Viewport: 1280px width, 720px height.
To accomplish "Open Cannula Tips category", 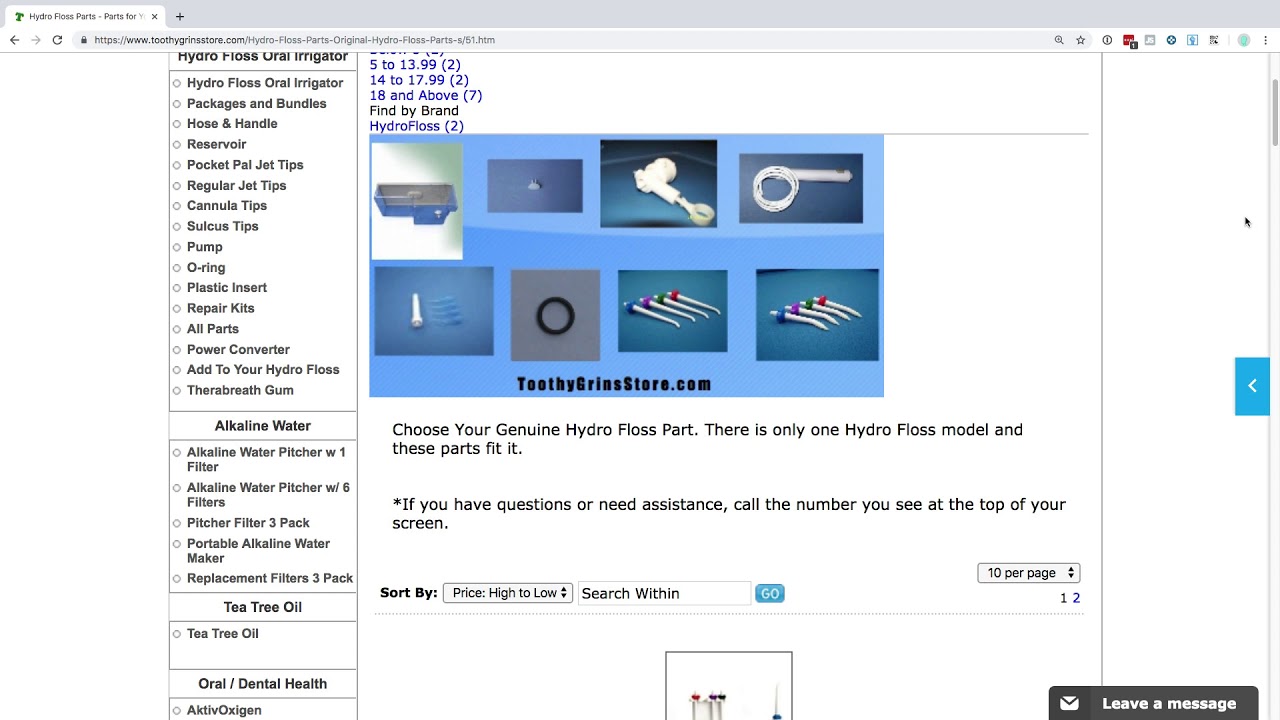I will click(x=227, y=206).
